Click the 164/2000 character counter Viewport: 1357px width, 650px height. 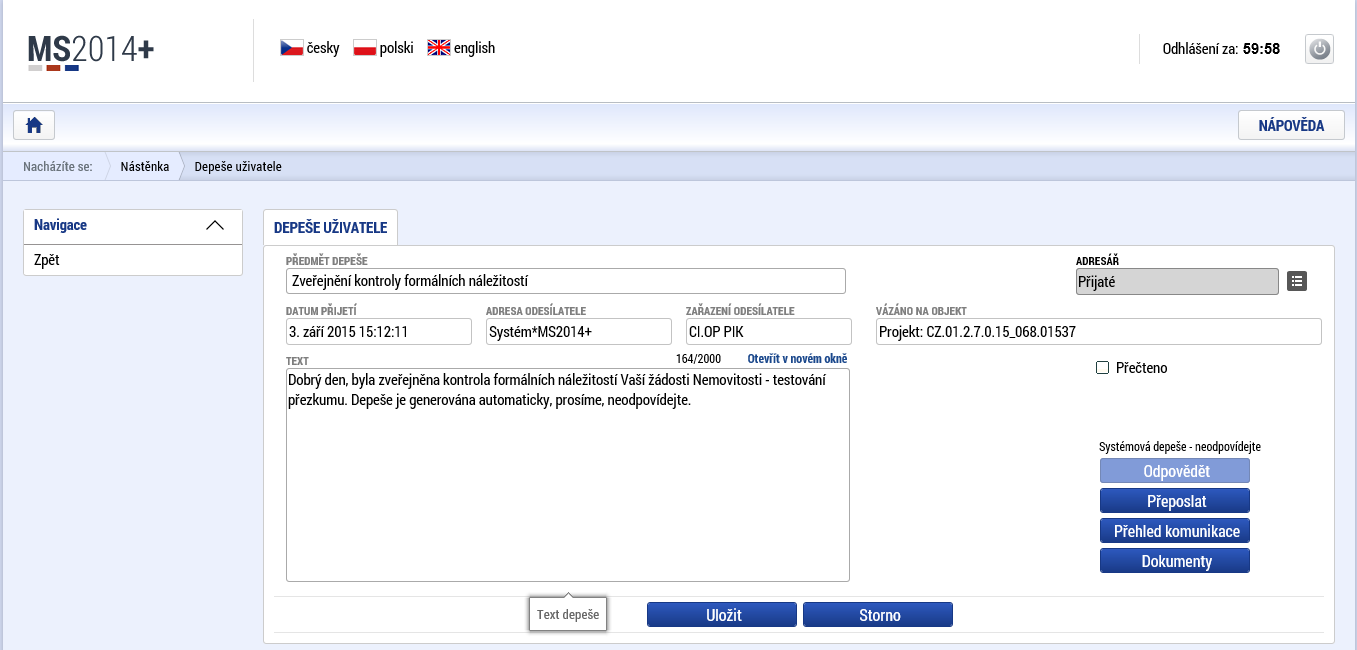[x=698, y=359]
